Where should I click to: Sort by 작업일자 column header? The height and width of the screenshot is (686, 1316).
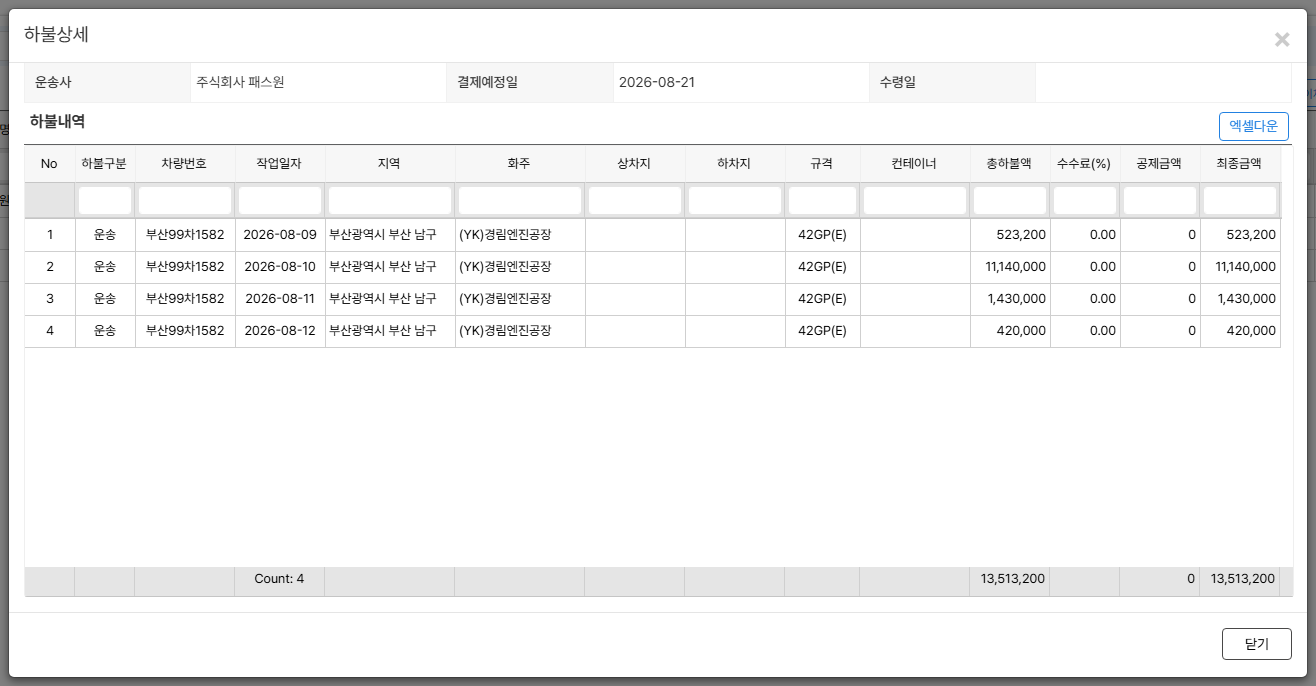tap(280, 164)
